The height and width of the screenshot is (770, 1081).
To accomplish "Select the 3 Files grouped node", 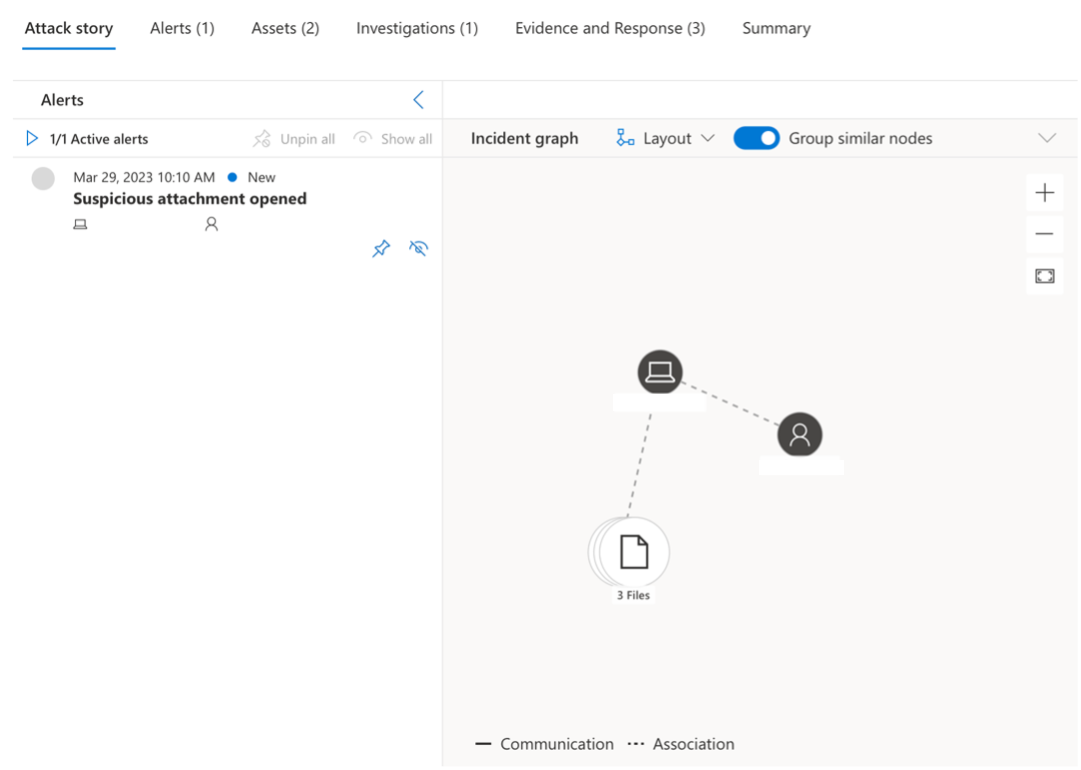I will (629, 552).
